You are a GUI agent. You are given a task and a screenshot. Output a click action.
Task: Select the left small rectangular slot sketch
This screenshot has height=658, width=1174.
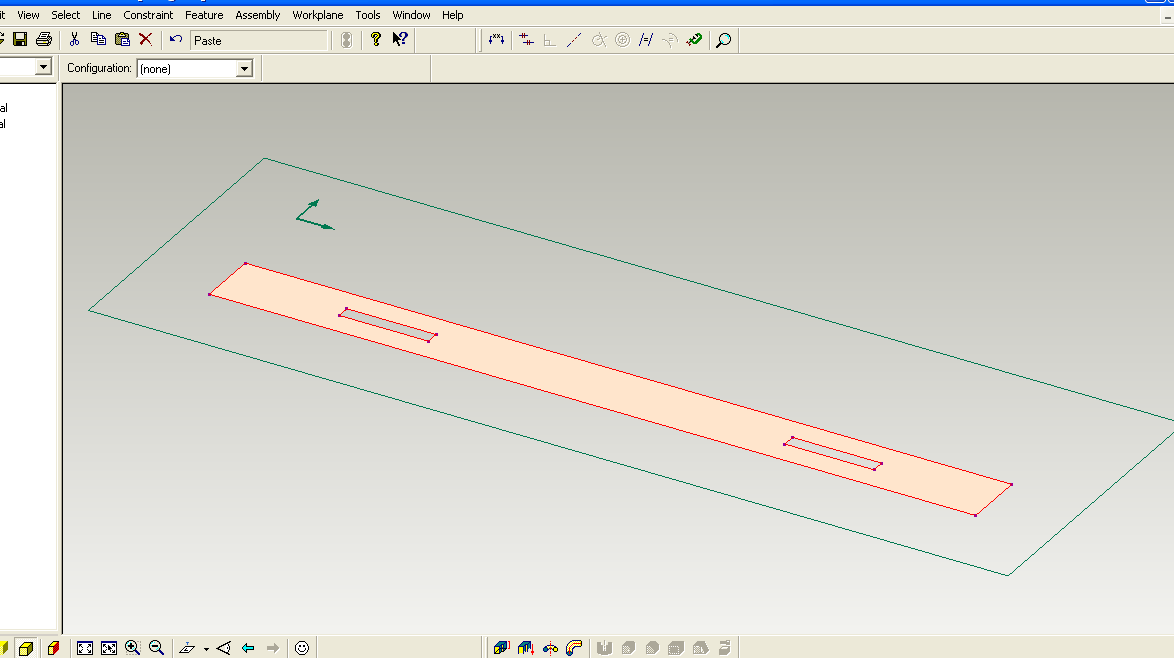point(388,325)
